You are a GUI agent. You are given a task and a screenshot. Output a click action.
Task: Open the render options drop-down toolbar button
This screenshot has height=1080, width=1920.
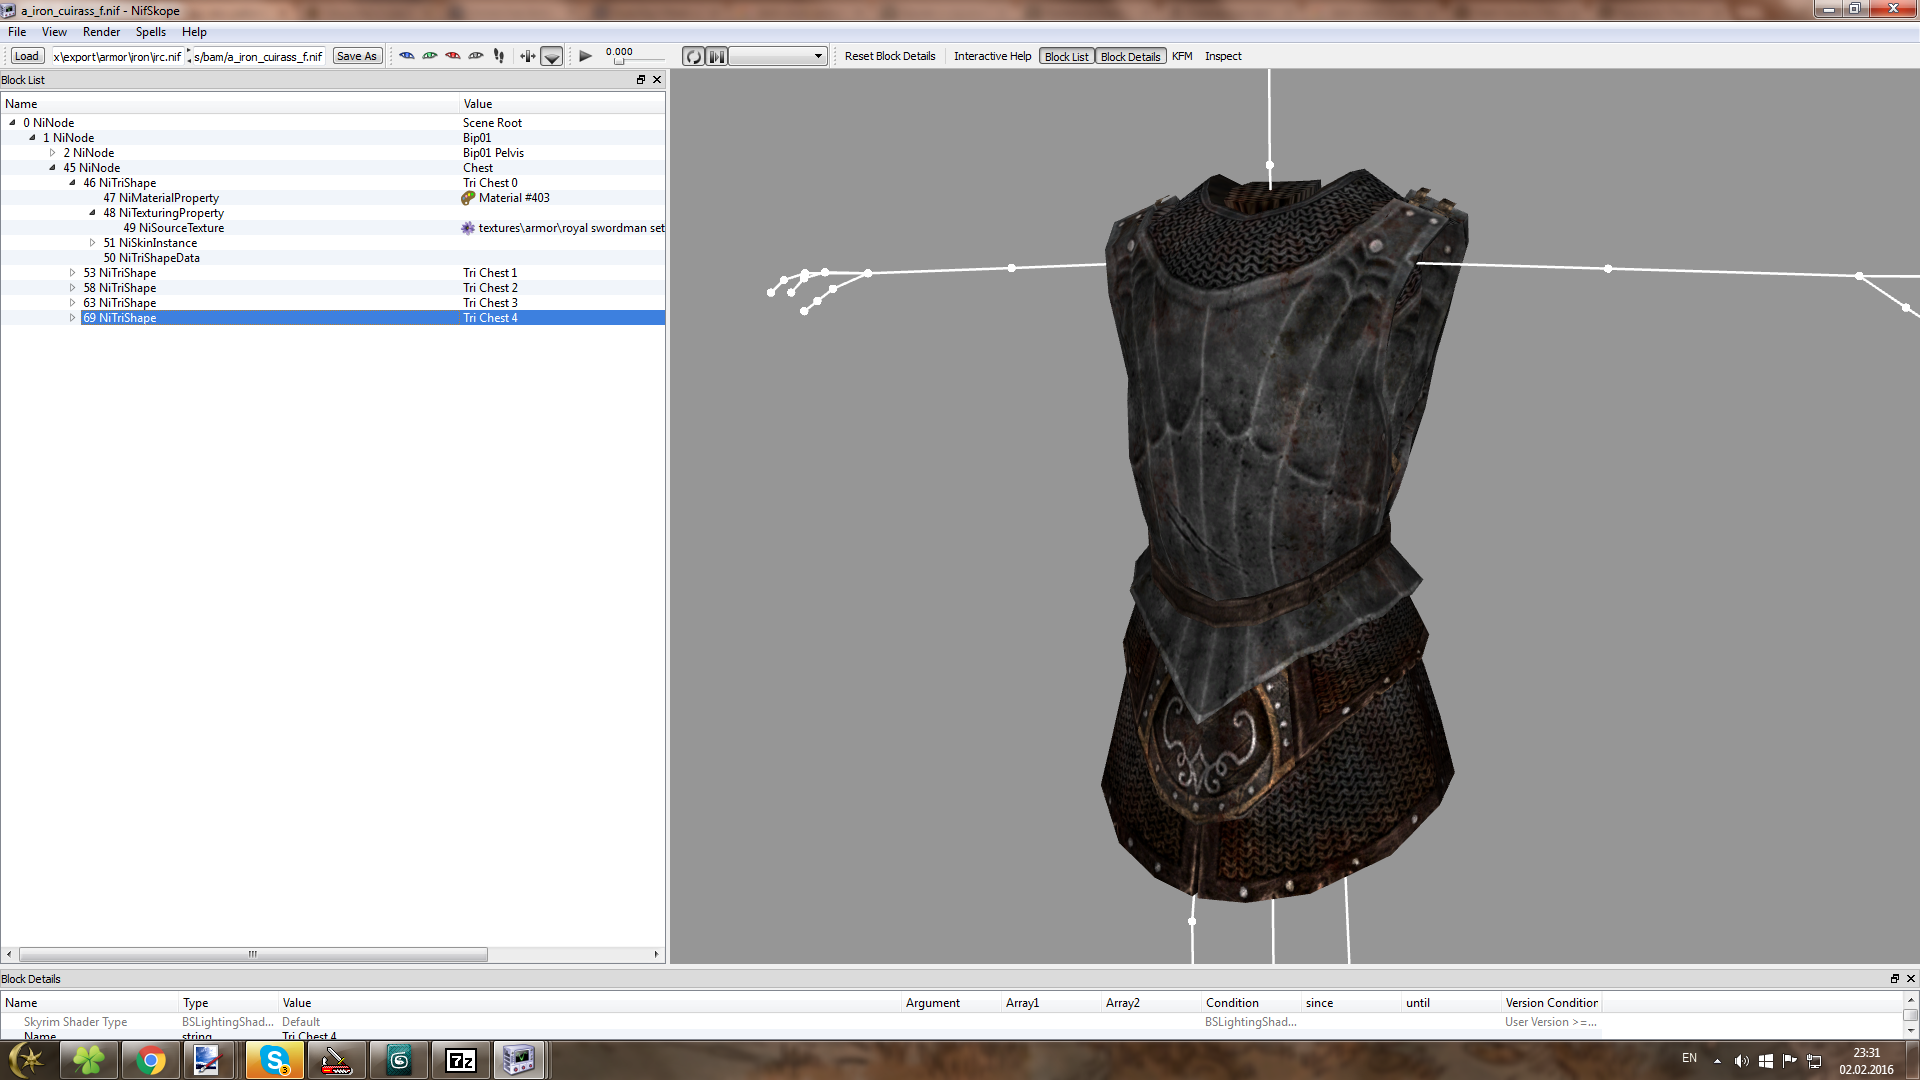tap(552, 57)
